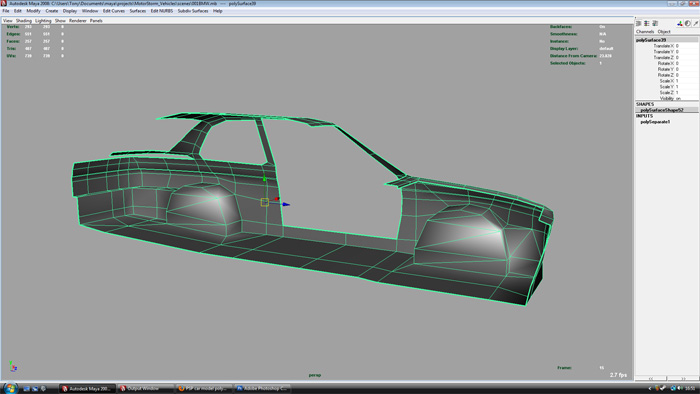Click the third quick launch icon
The image size is (700, 394).
coord(43,389)
